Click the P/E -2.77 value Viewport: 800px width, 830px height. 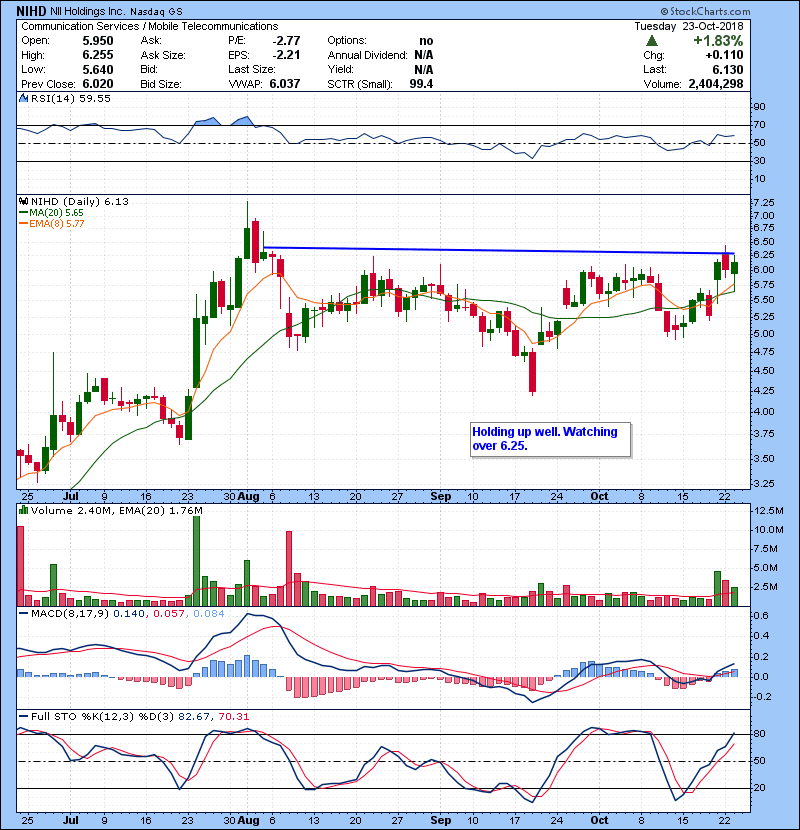286,41
